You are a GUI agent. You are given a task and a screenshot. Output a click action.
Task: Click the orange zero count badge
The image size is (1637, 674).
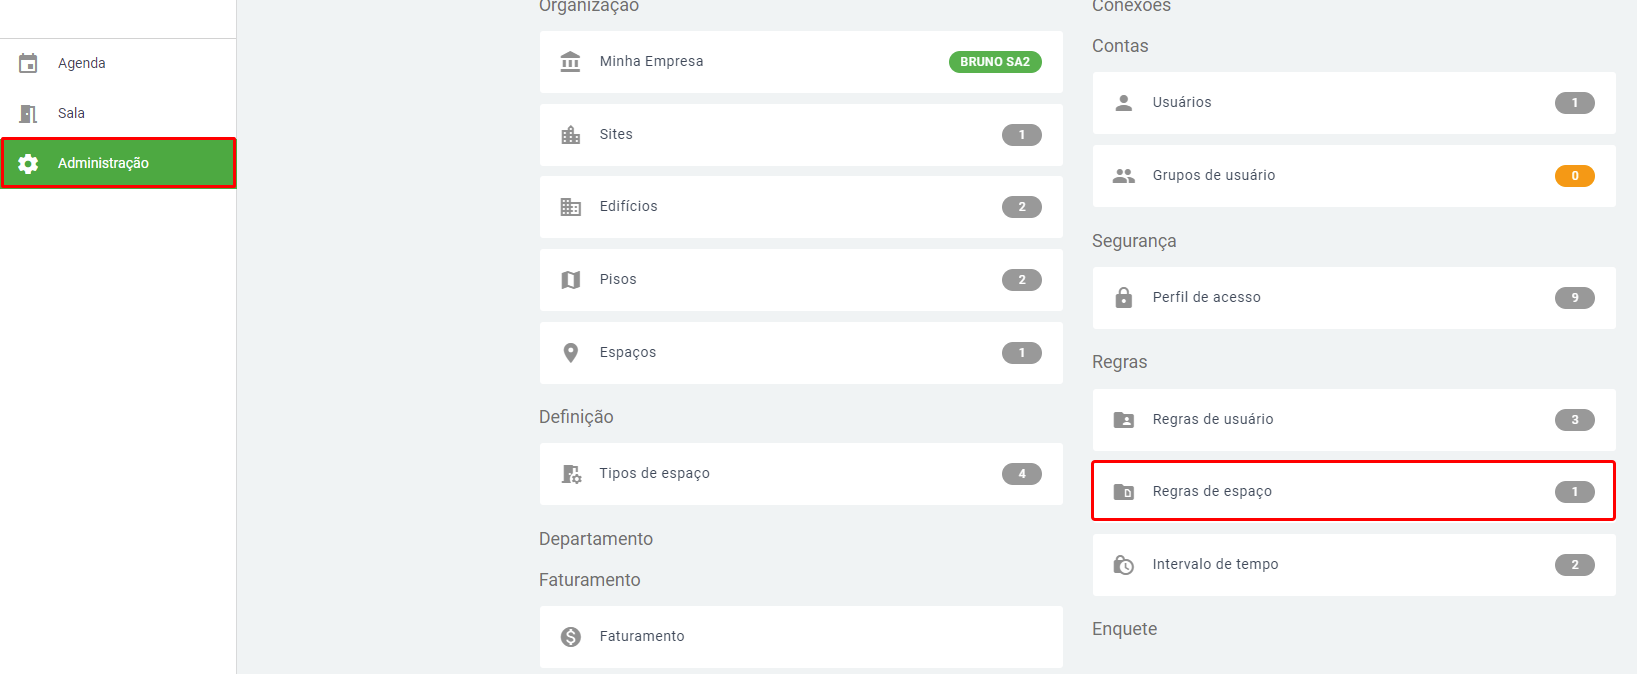click(x=1574, y=176)
